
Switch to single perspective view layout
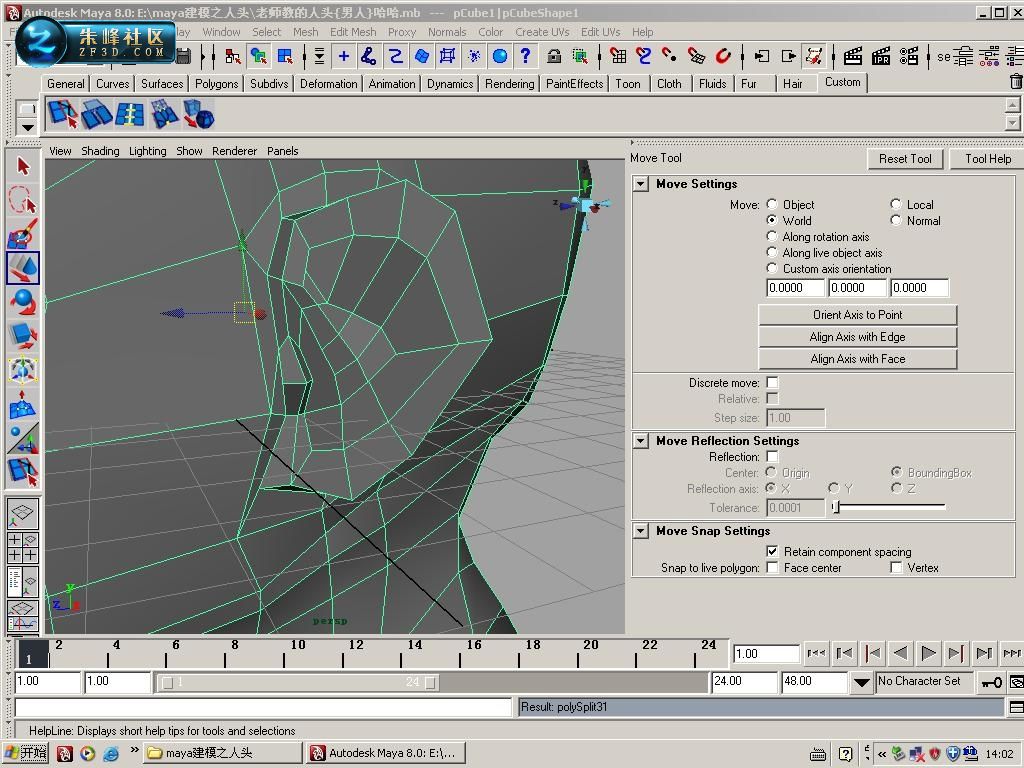pos(23,514)
